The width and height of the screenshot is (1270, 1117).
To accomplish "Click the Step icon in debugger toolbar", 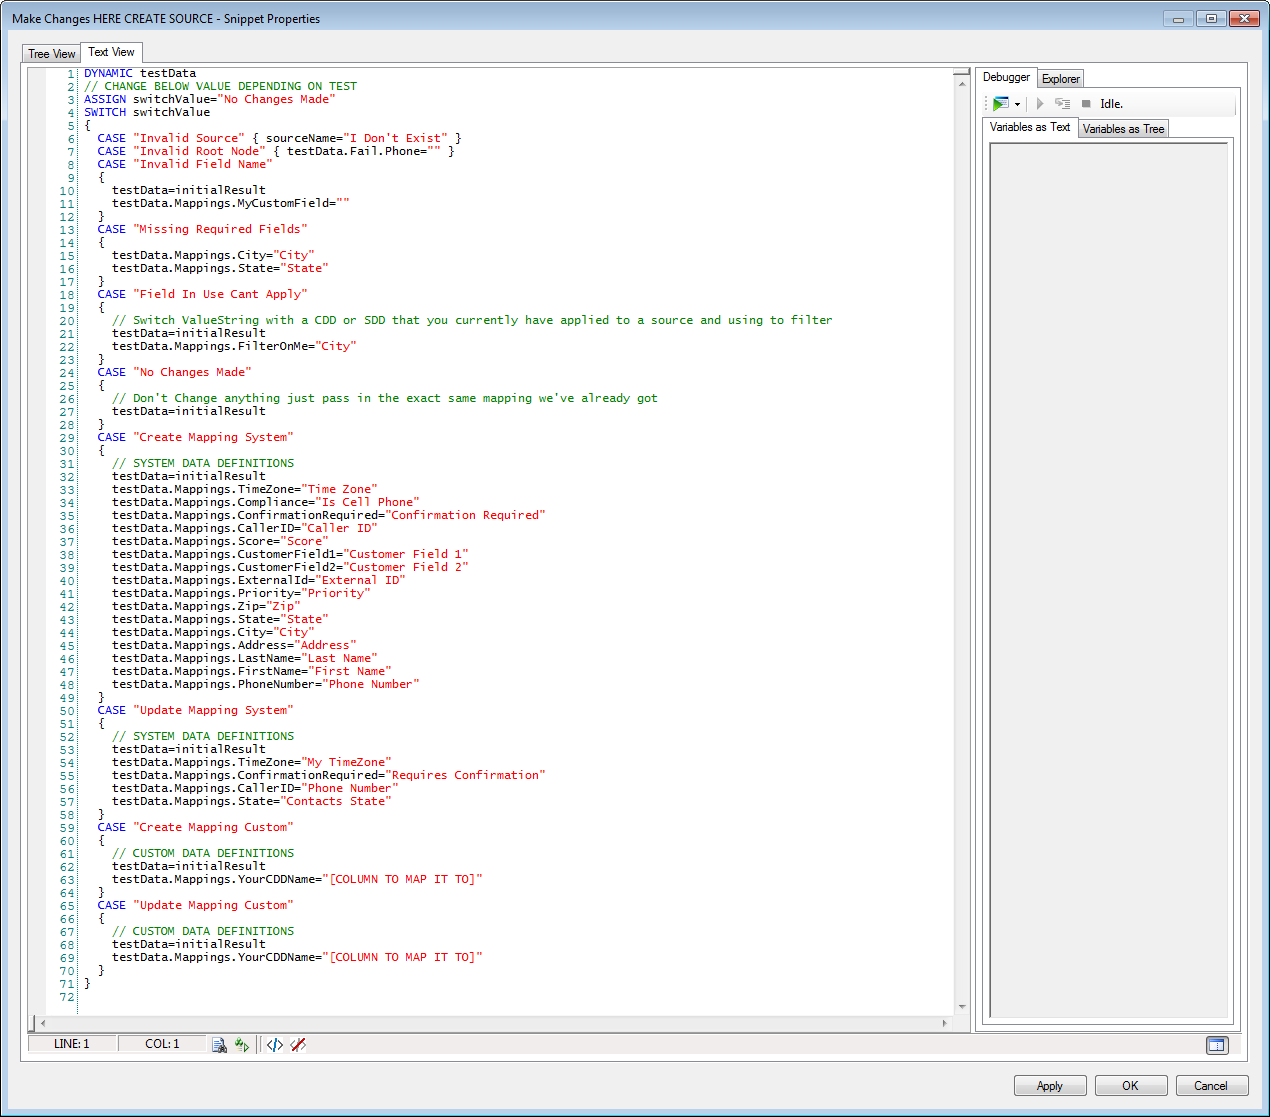I will 1062,104.
